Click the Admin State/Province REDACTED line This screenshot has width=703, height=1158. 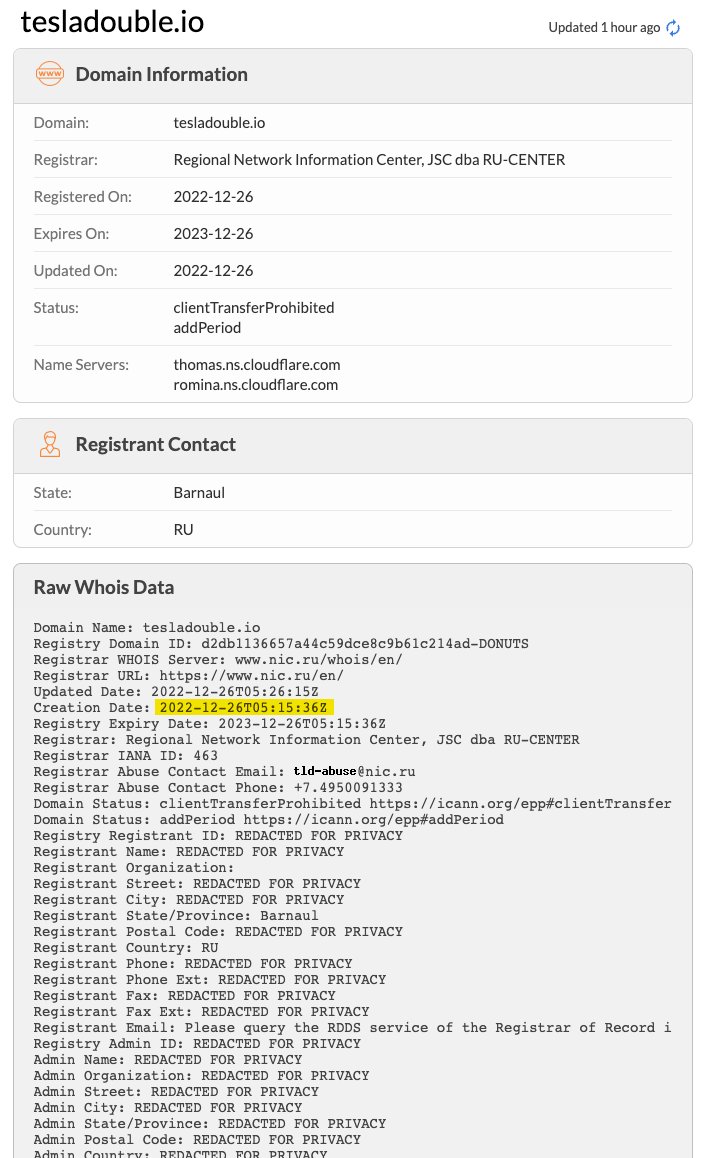(210, 1123)
